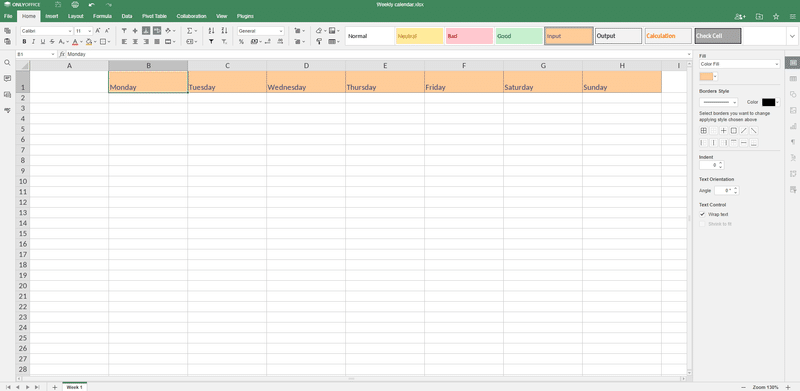
Task: Open the chart settings sidebar icon
Action: pos(793,126)
